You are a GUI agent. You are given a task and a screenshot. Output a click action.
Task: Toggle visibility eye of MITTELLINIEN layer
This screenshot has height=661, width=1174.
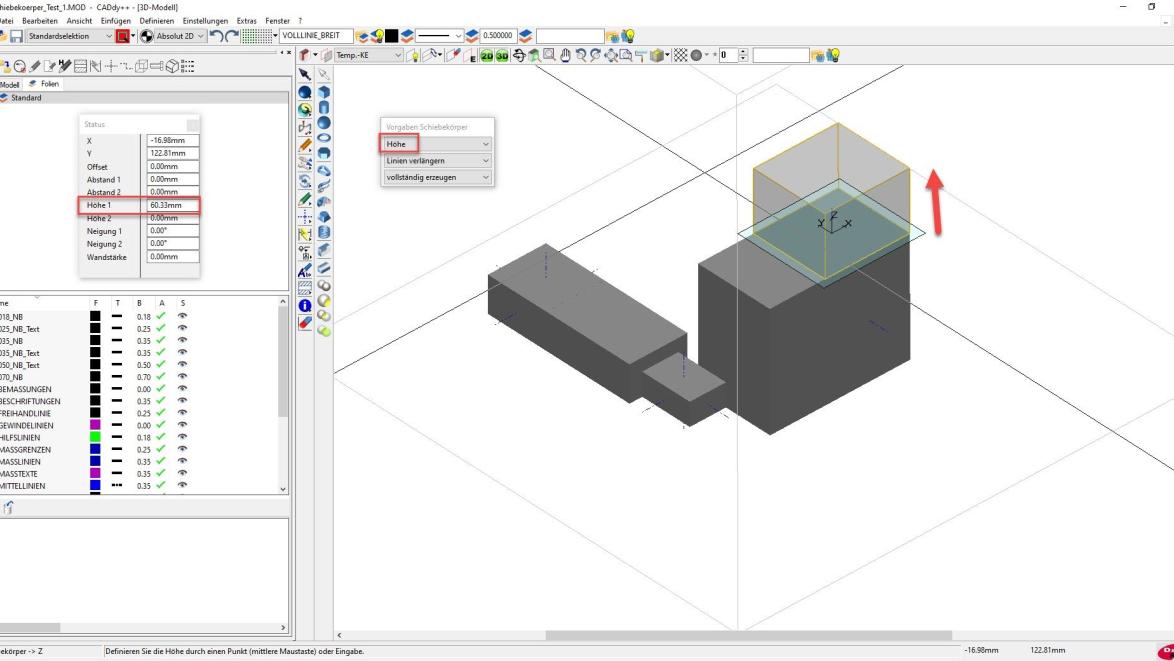[x=182, y=485]
